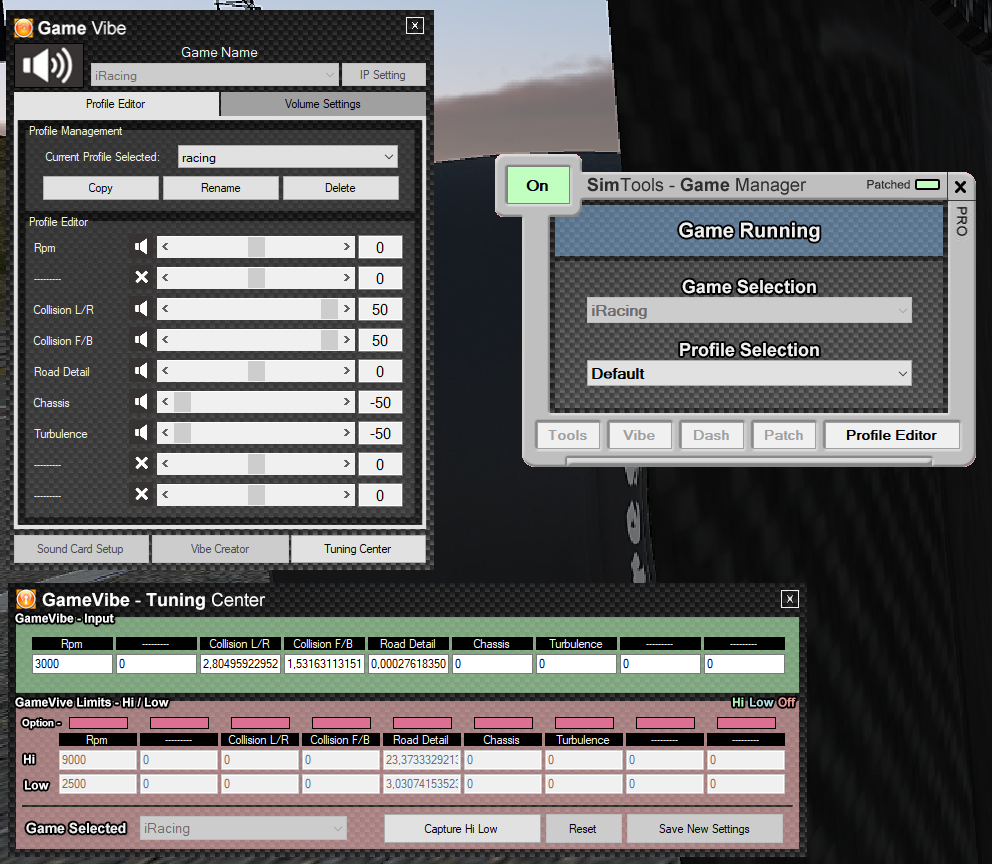The image size is (992, 864).
Task: Toggle the Collision L/R limits option bar
Action: point(260,723)
